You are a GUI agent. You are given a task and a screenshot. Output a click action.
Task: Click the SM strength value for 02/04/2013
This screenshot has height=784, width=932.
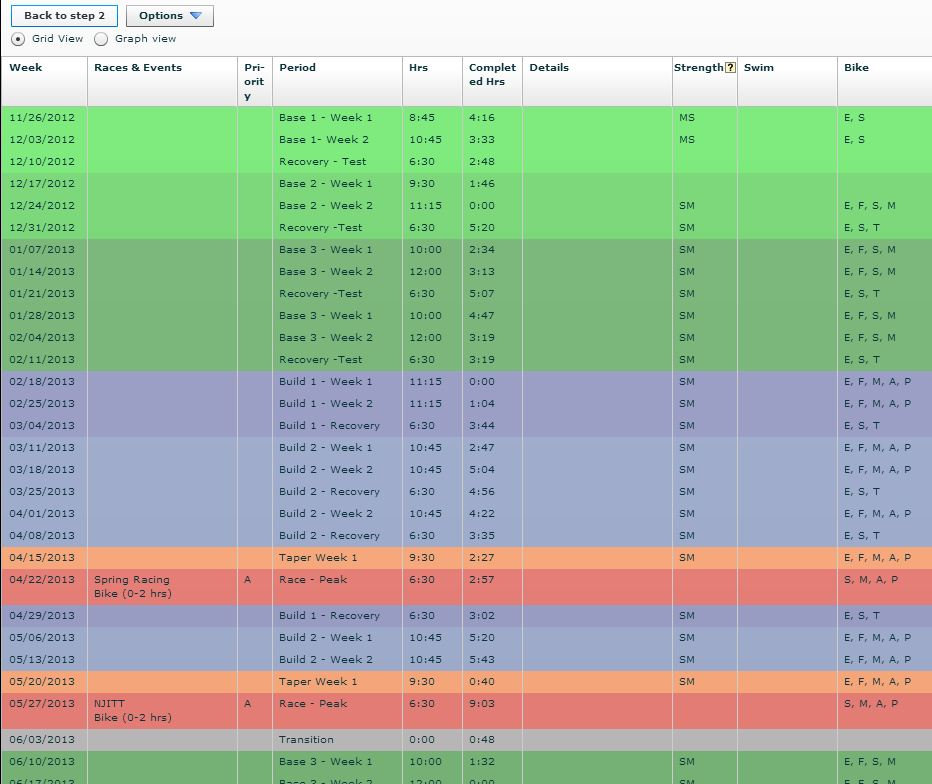pyautogui.click(x=687, y=338)
